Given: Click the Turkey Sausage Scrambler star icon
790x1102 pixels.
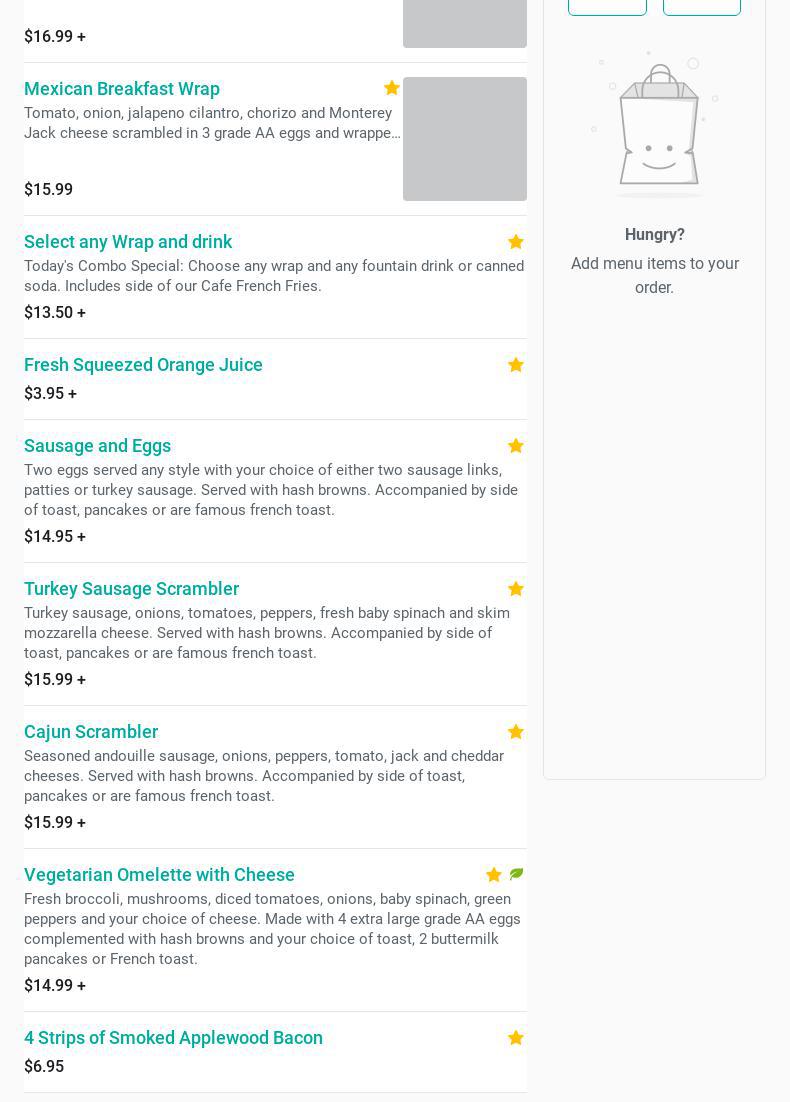Looking at the screenshot, I should (516, 589).
